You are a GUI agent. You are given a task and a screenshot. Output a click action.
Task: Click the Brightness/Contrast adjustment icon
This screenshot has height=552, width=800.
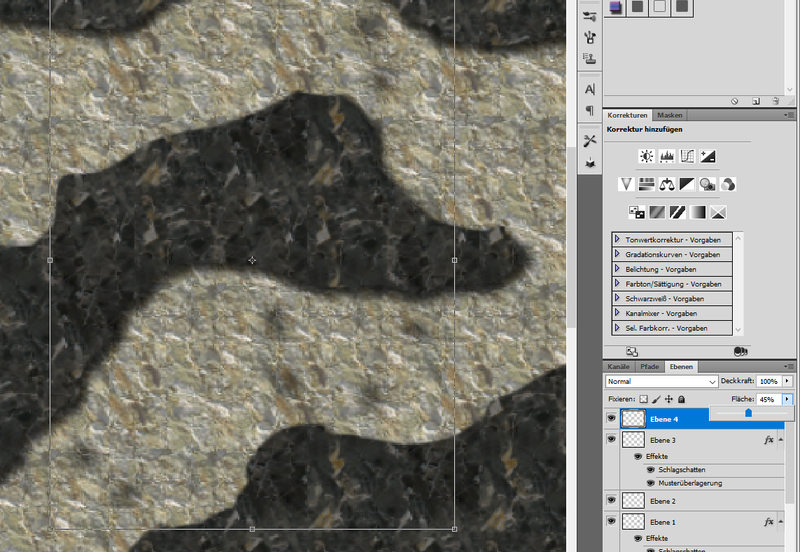click(646, 156)
